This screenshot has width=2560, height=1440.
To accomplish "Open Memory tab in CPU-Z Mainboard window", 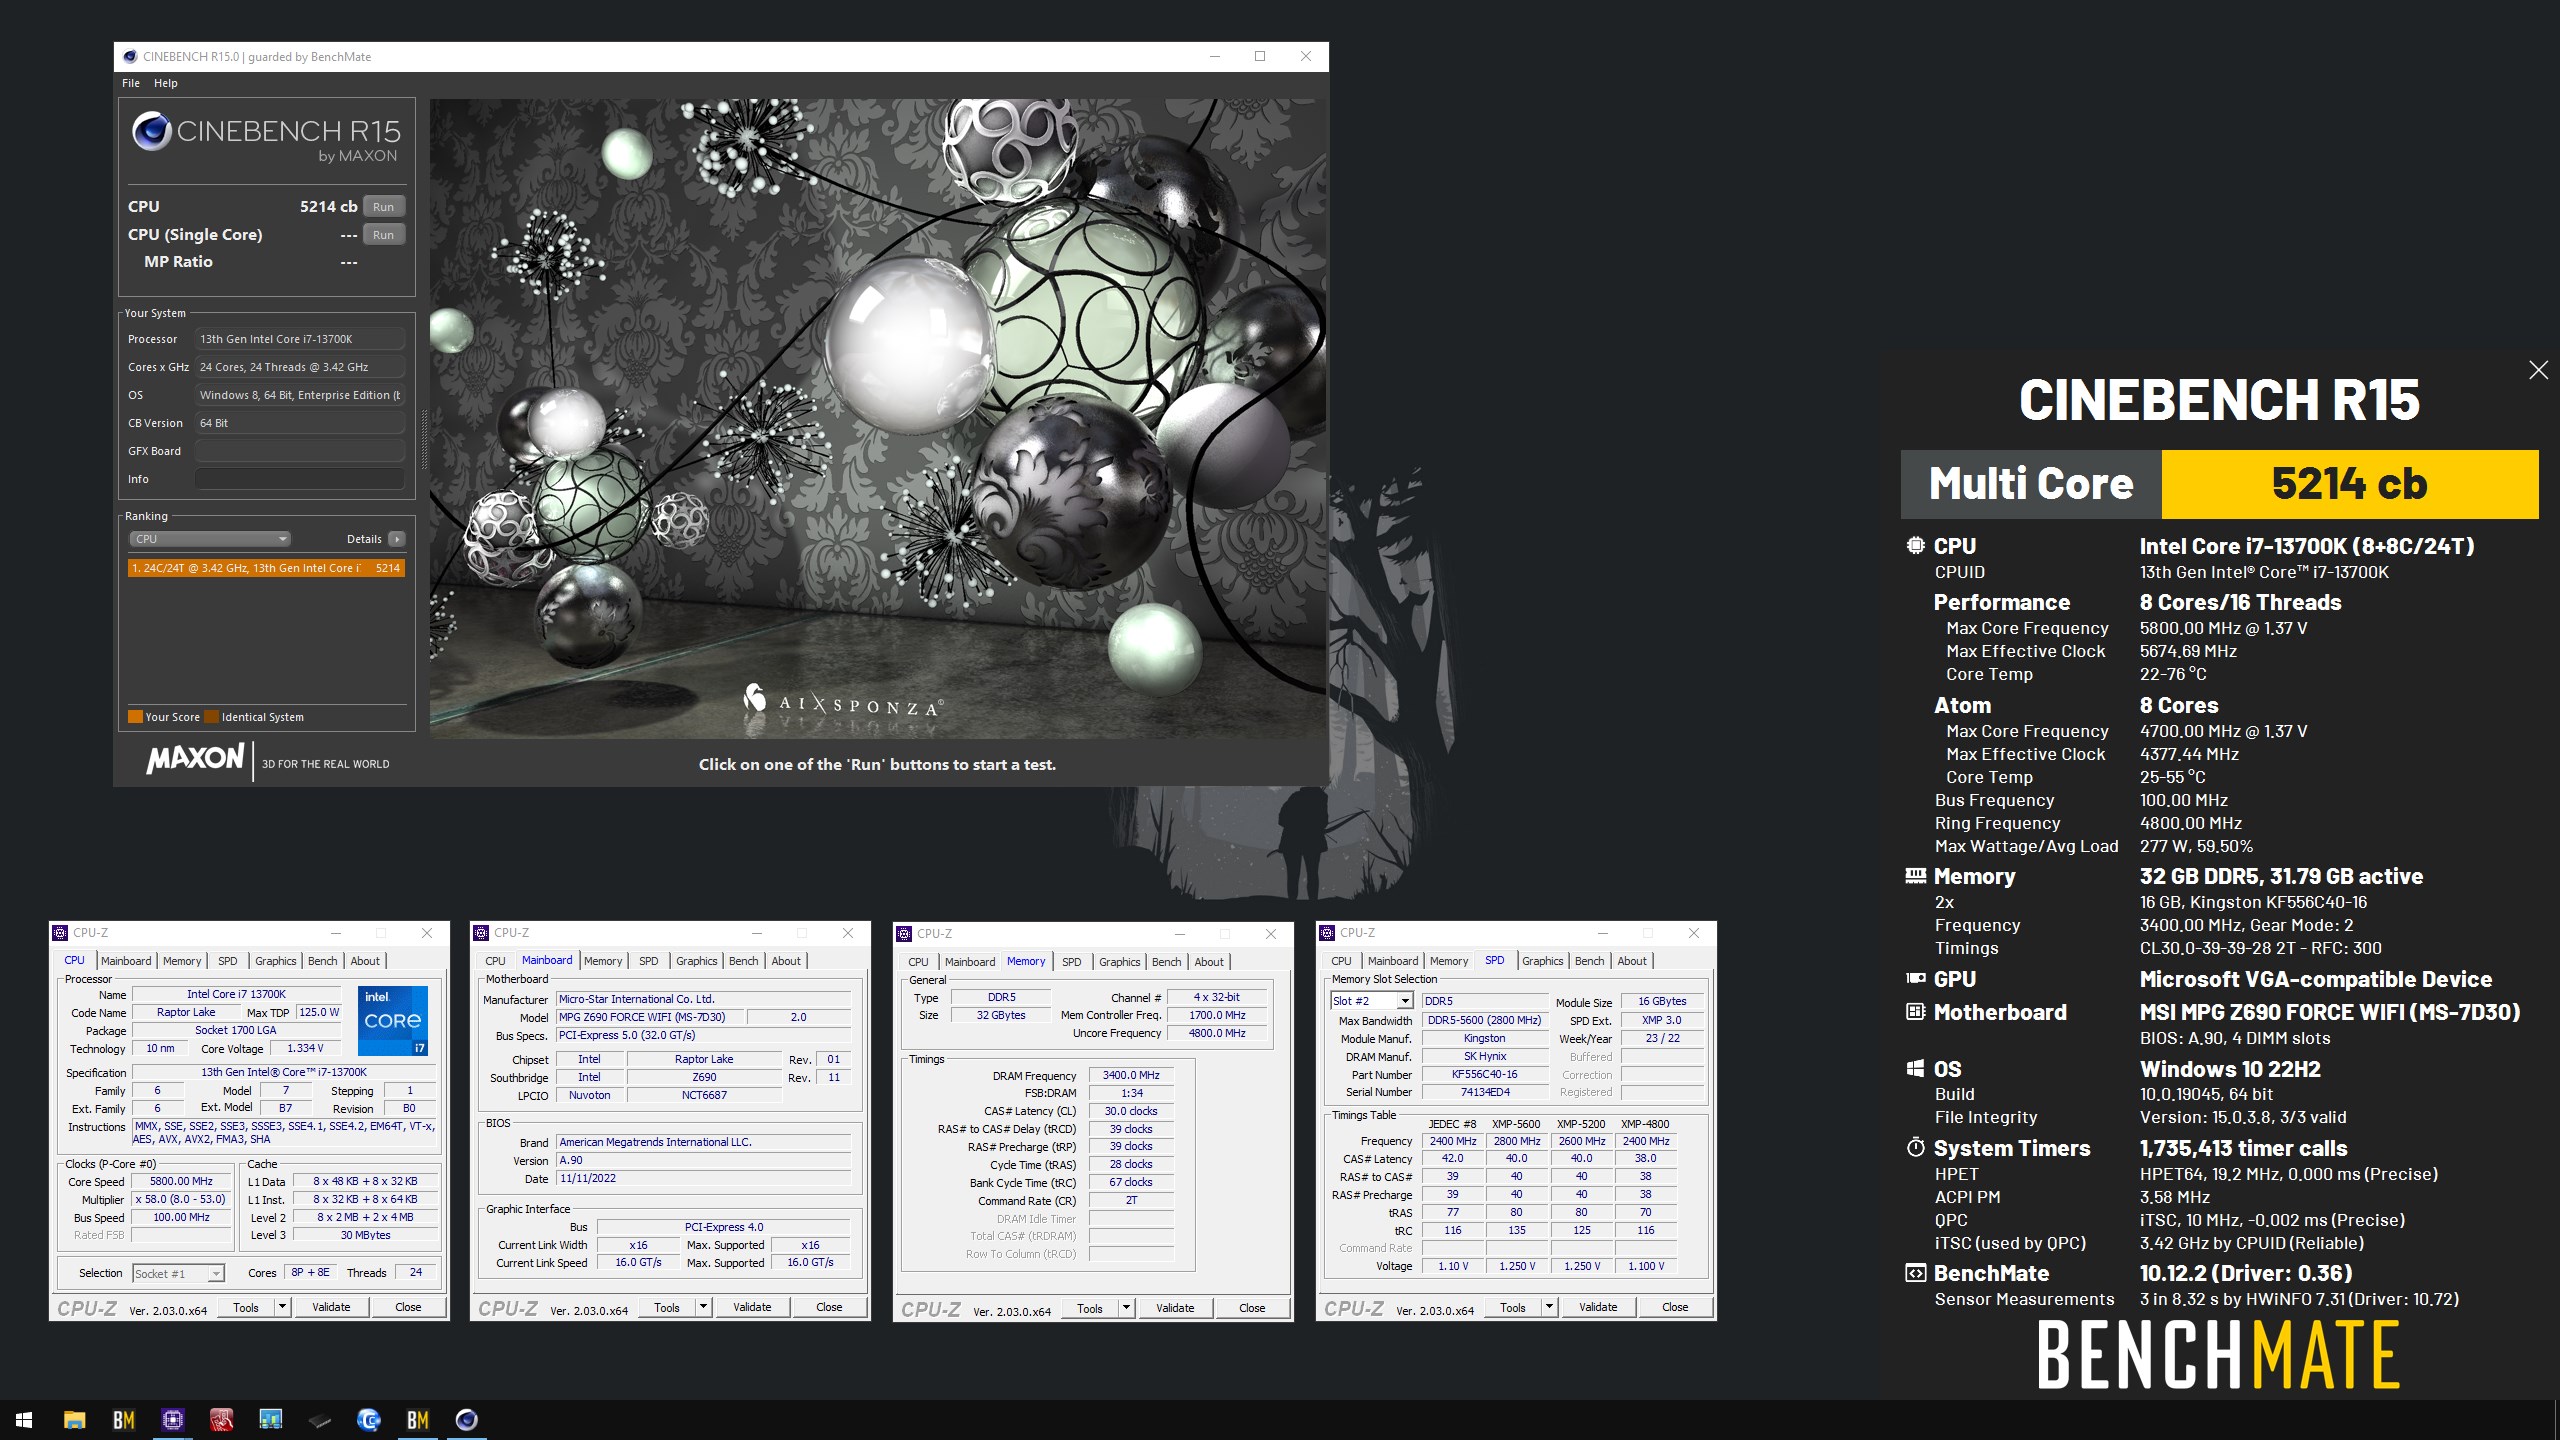I will coord(603,961).
